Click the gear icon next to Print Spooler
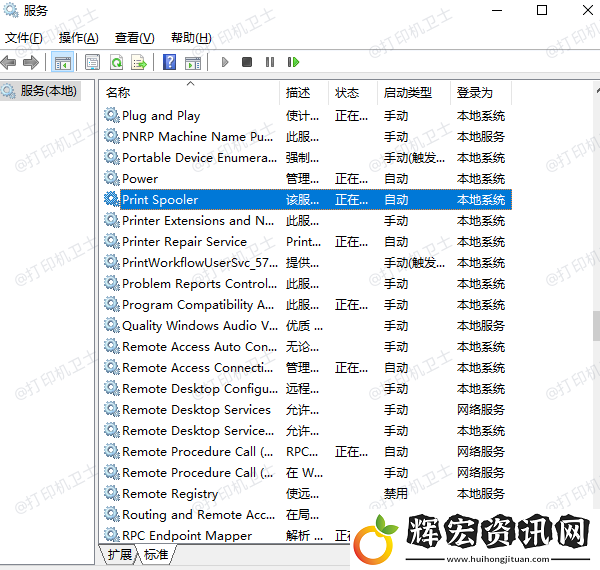Image resolution: width=600 pixels, height=570 pixels. pyautogui.click(x=111, y=199)
